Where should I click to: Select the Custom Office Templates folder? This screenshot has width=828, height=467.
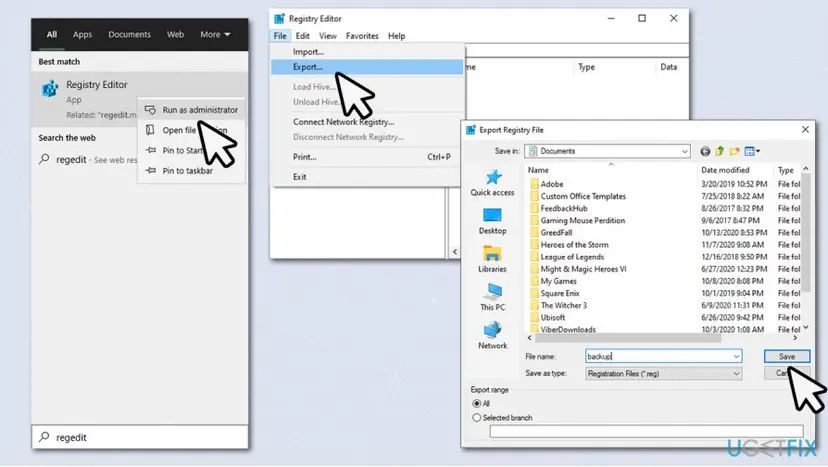tap(583, 196)
